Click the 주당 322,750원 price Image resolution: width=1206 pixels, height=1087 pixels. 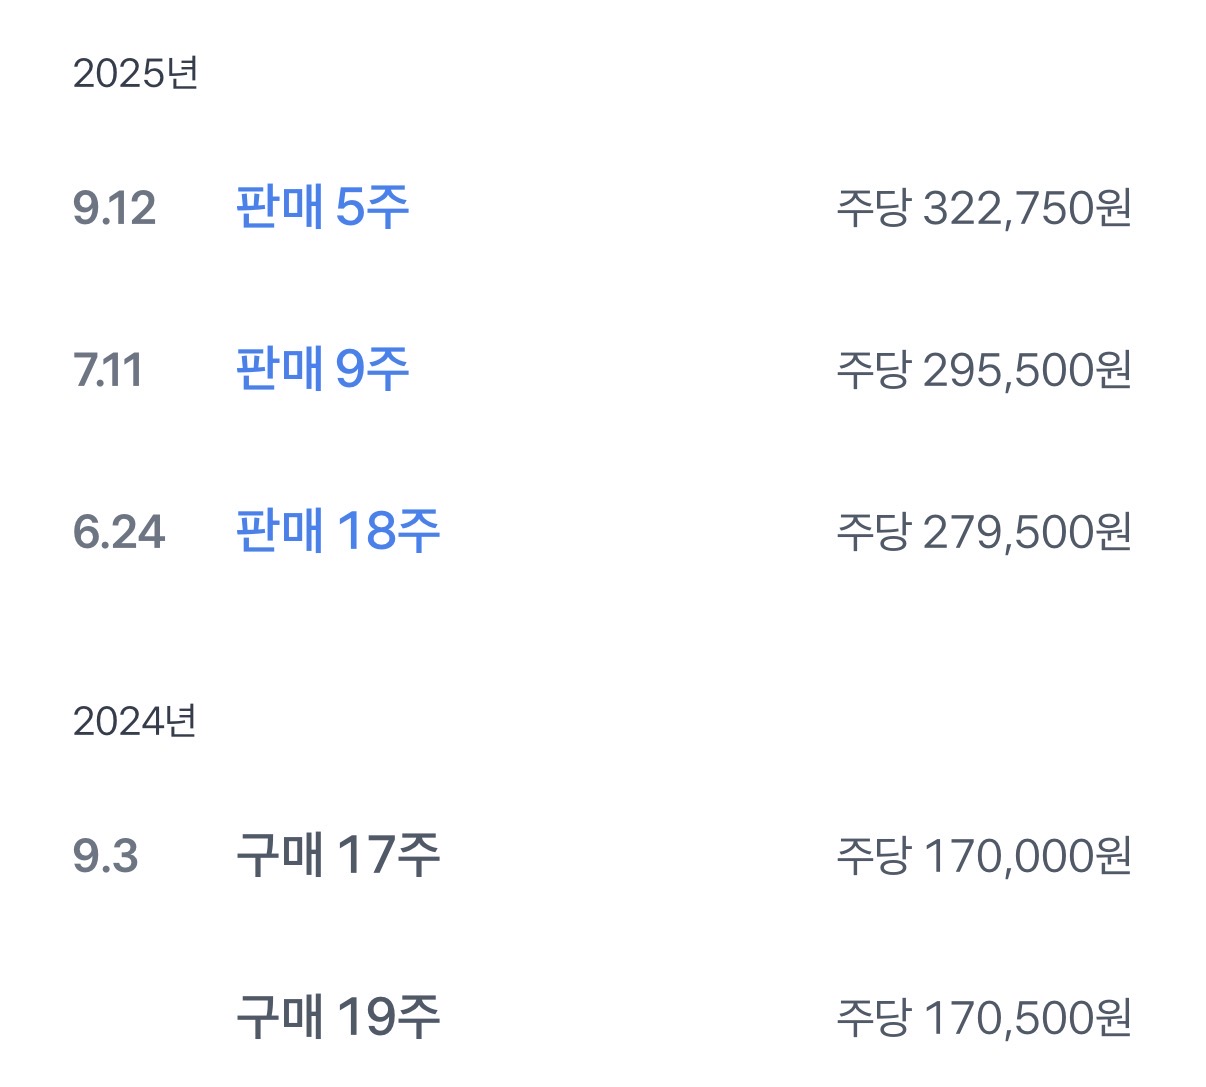pyautogui.click(x=983, y=208)
